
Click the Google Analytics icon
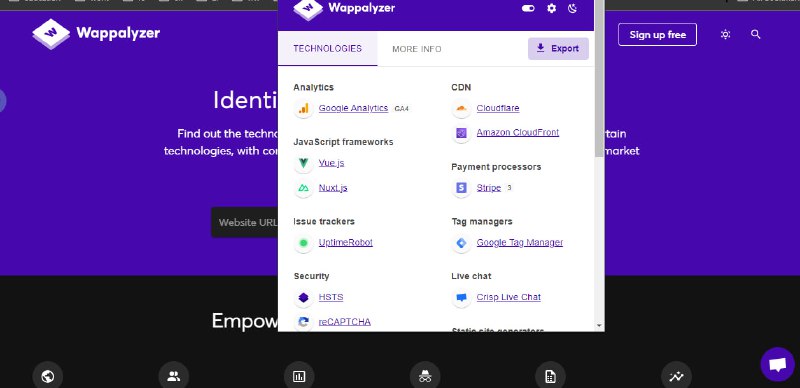click(x=304, y=108)
